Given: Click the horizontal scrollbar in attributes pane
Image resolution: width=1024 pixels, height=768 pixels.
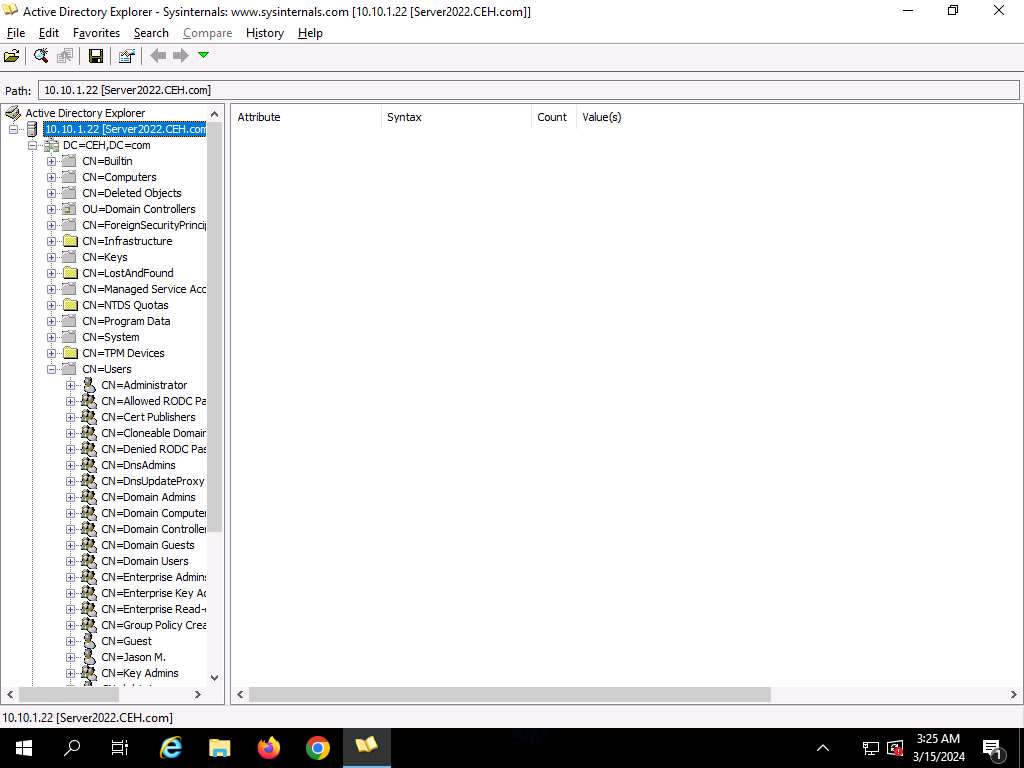Looking at the screenshot, I should click(x=510, y=694).
